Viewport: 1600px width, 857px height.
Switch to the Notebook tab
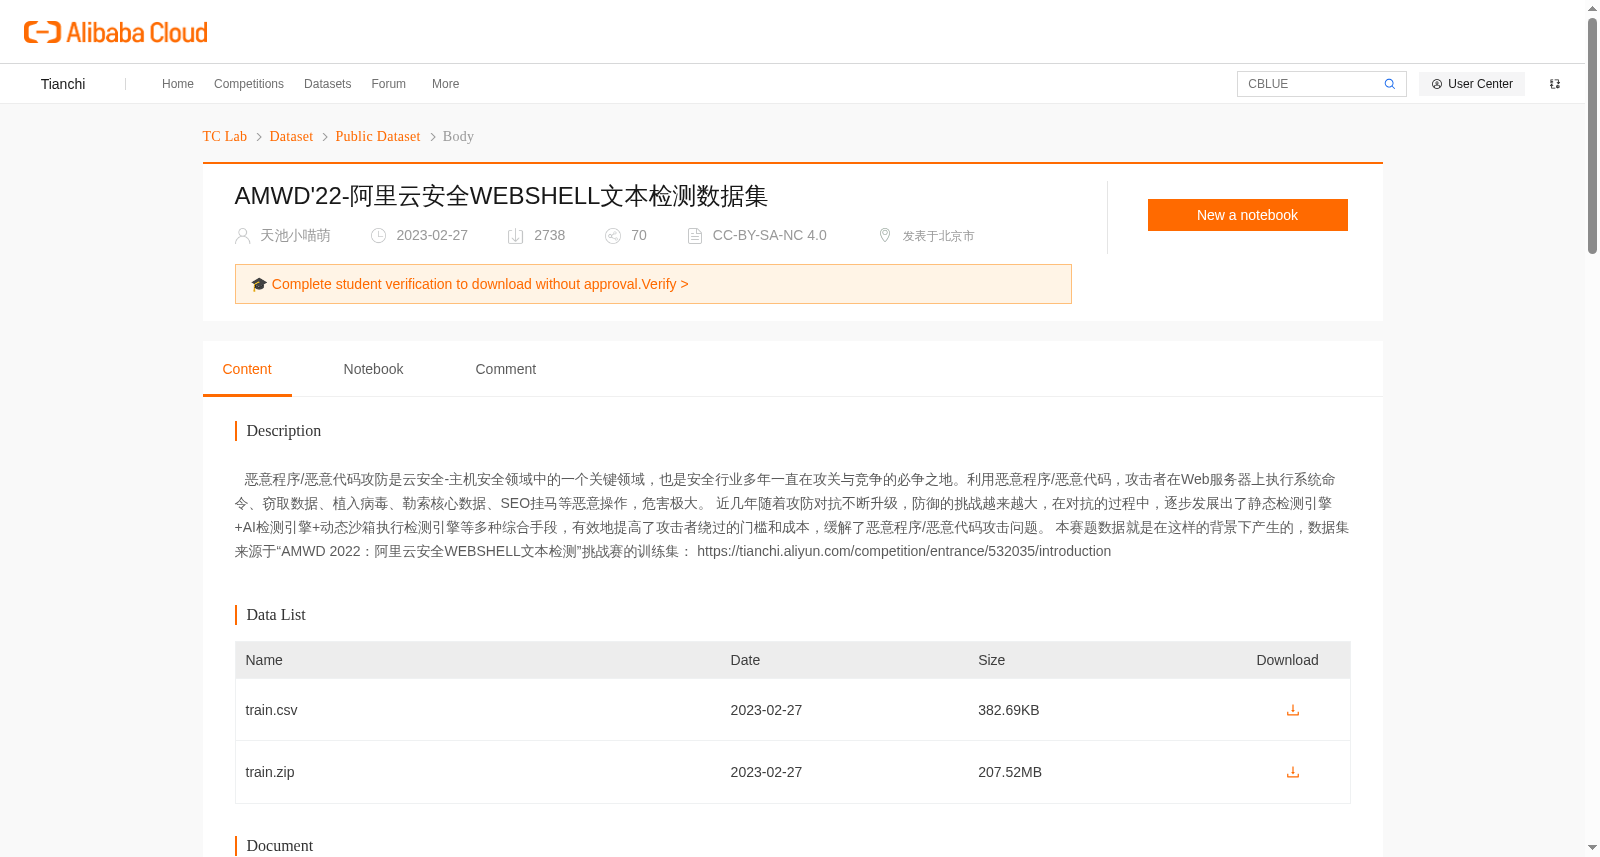(373, 369)
